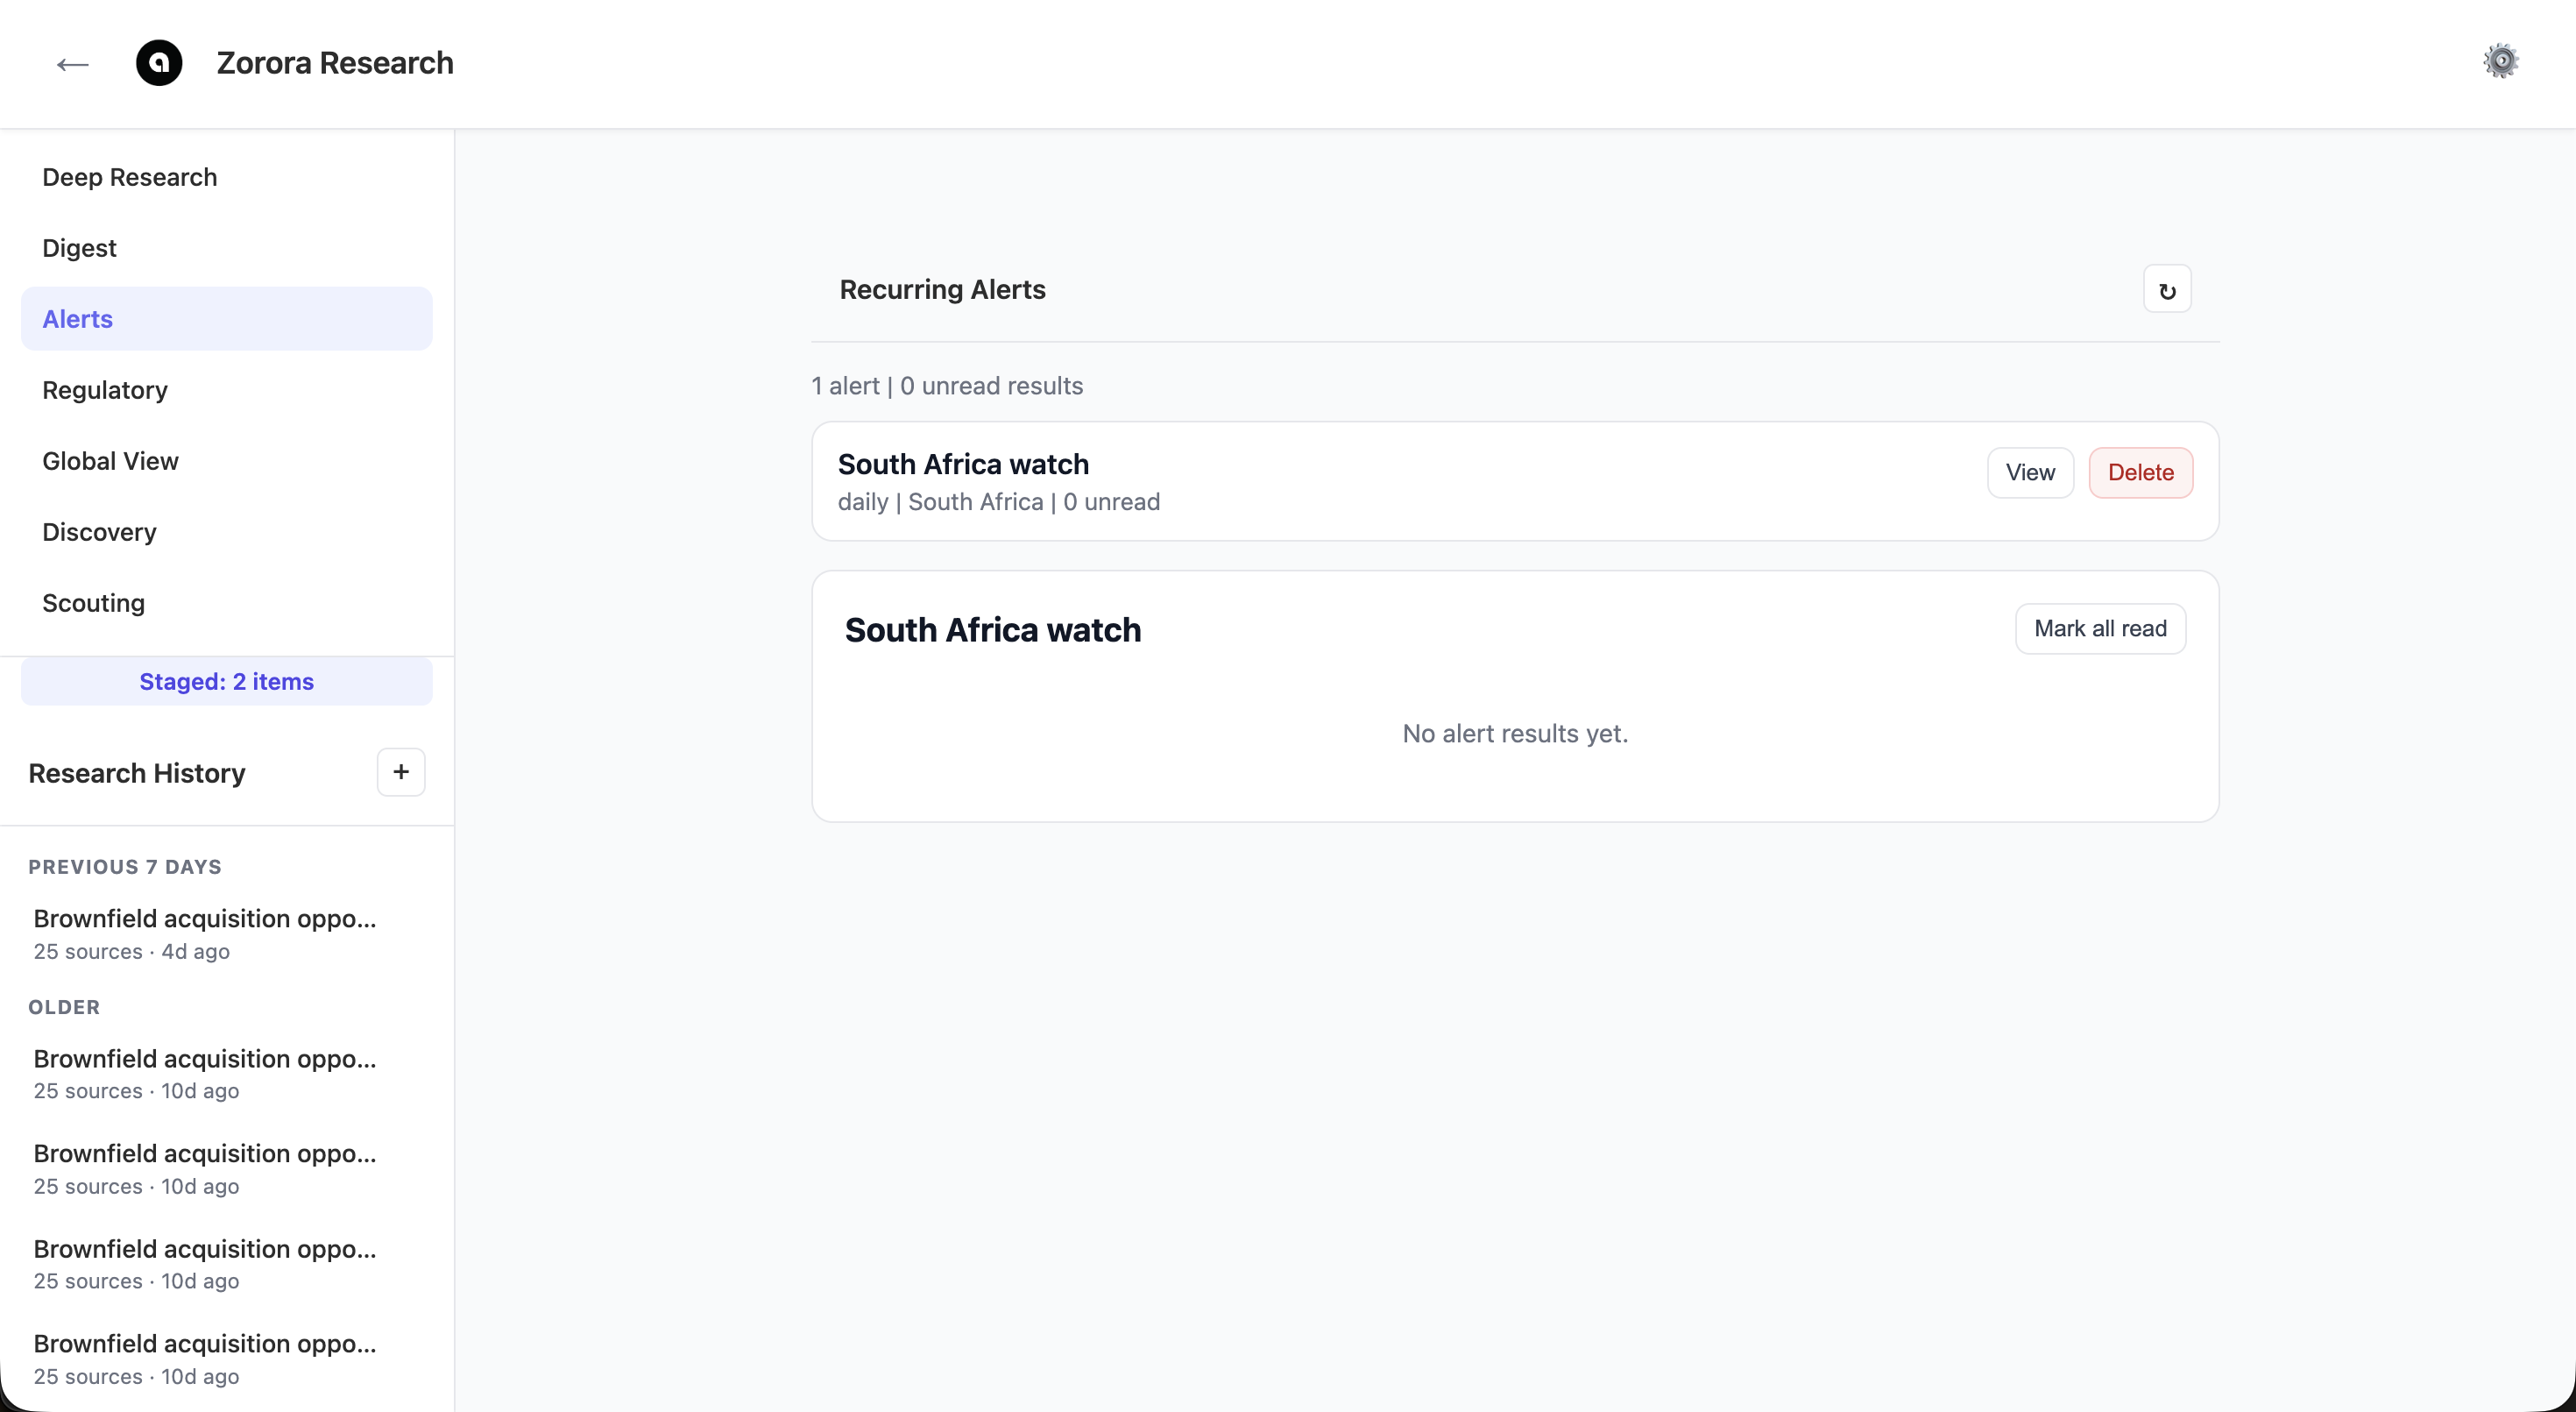2576x1412 pixels.
Task: Delete the South Africa watch alert
Action: 2140,472
